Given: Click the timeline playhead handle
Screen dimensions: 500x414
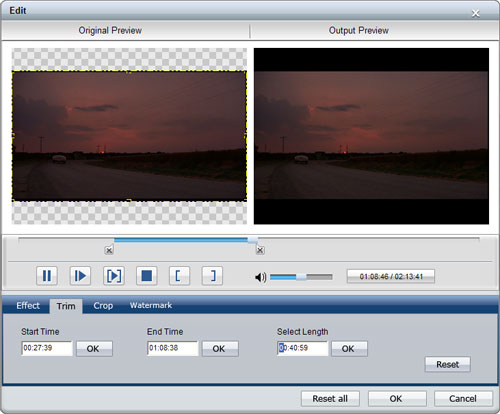Looking at the screenshot, I should 253,240.
